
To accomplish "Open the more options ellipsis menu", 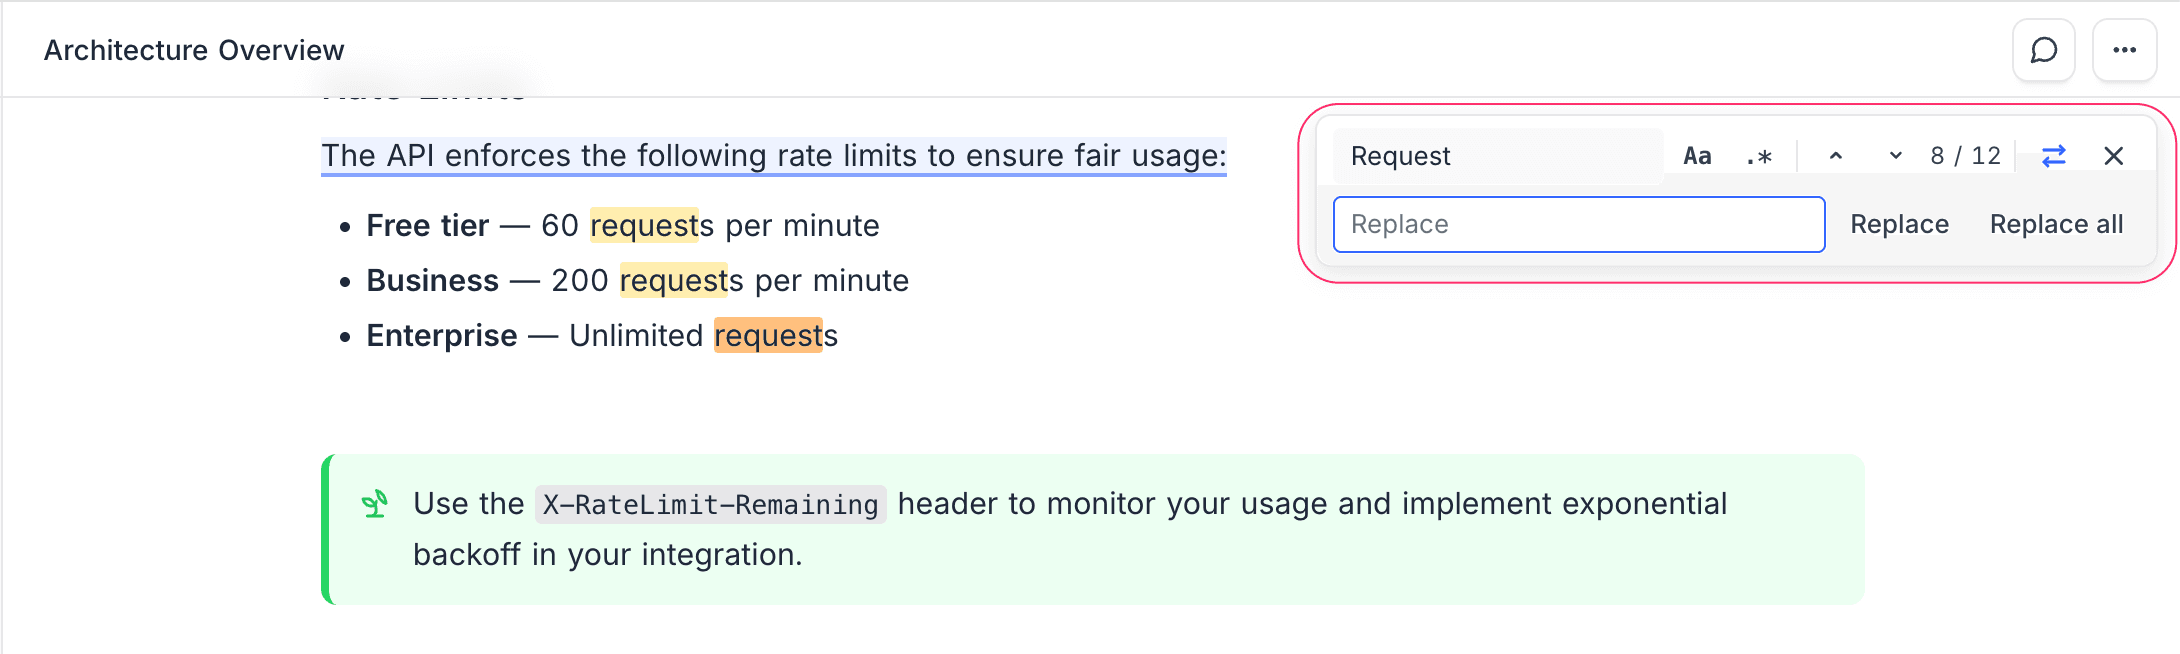I will [2124, 50].
